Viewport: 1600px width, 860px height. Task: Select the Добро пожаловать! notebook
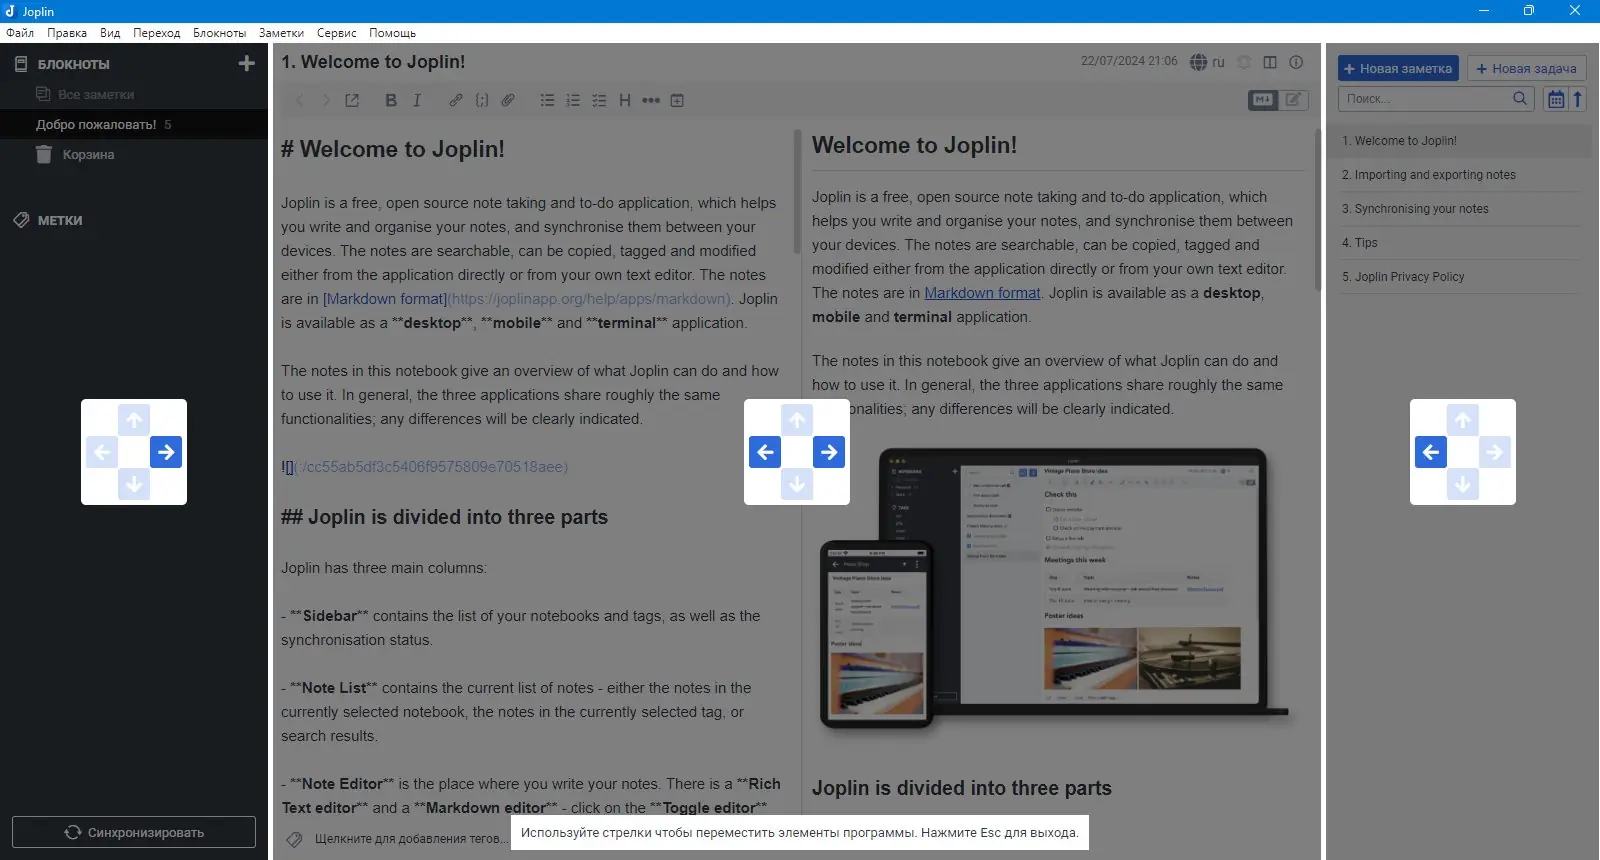point(96,125)
